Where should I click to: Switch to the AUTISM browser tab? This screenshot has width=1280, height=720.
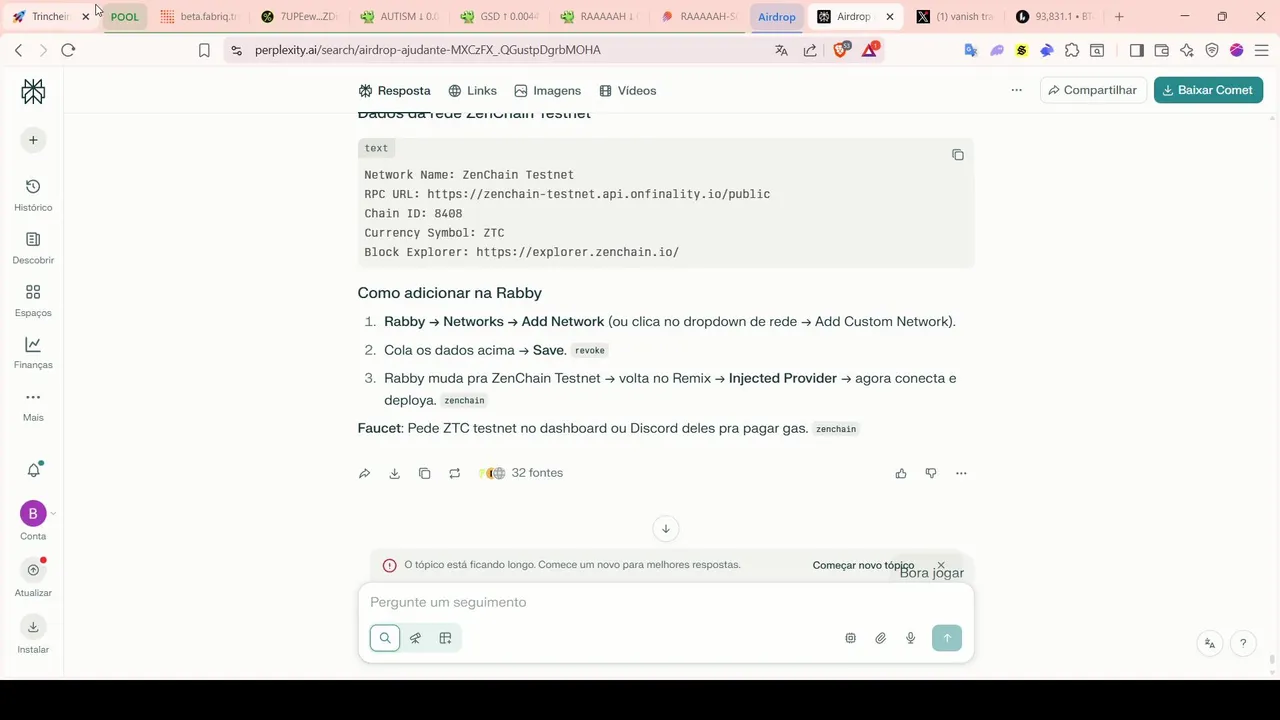point(399,17)
